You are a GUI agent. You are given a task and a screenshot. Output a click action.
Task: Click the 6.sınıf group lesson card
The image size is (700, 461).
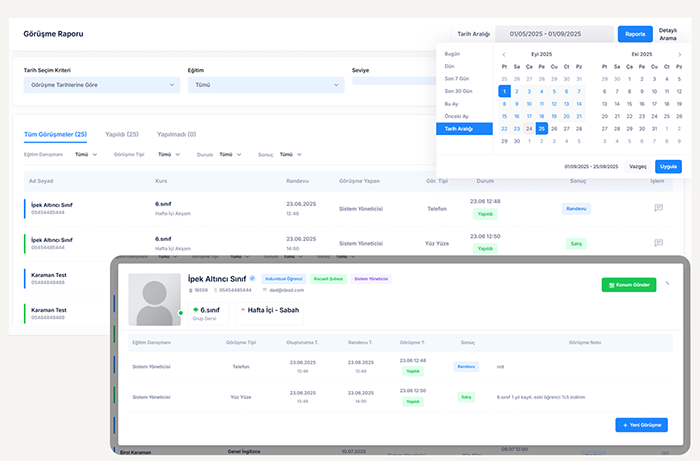(206, 313)
